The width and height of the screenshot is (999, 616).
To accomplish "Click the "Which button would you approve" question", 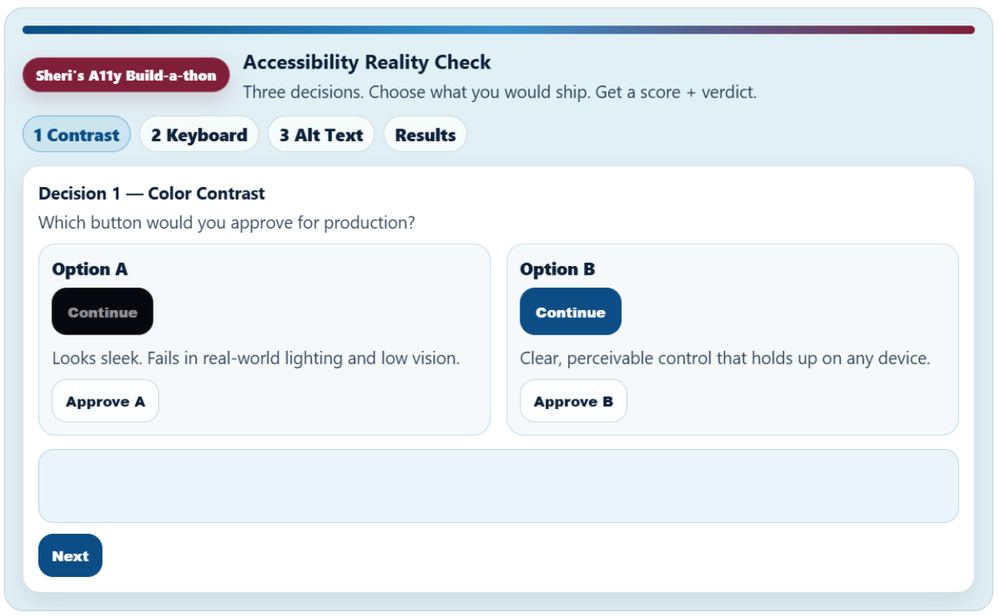I will pos(226,222).
